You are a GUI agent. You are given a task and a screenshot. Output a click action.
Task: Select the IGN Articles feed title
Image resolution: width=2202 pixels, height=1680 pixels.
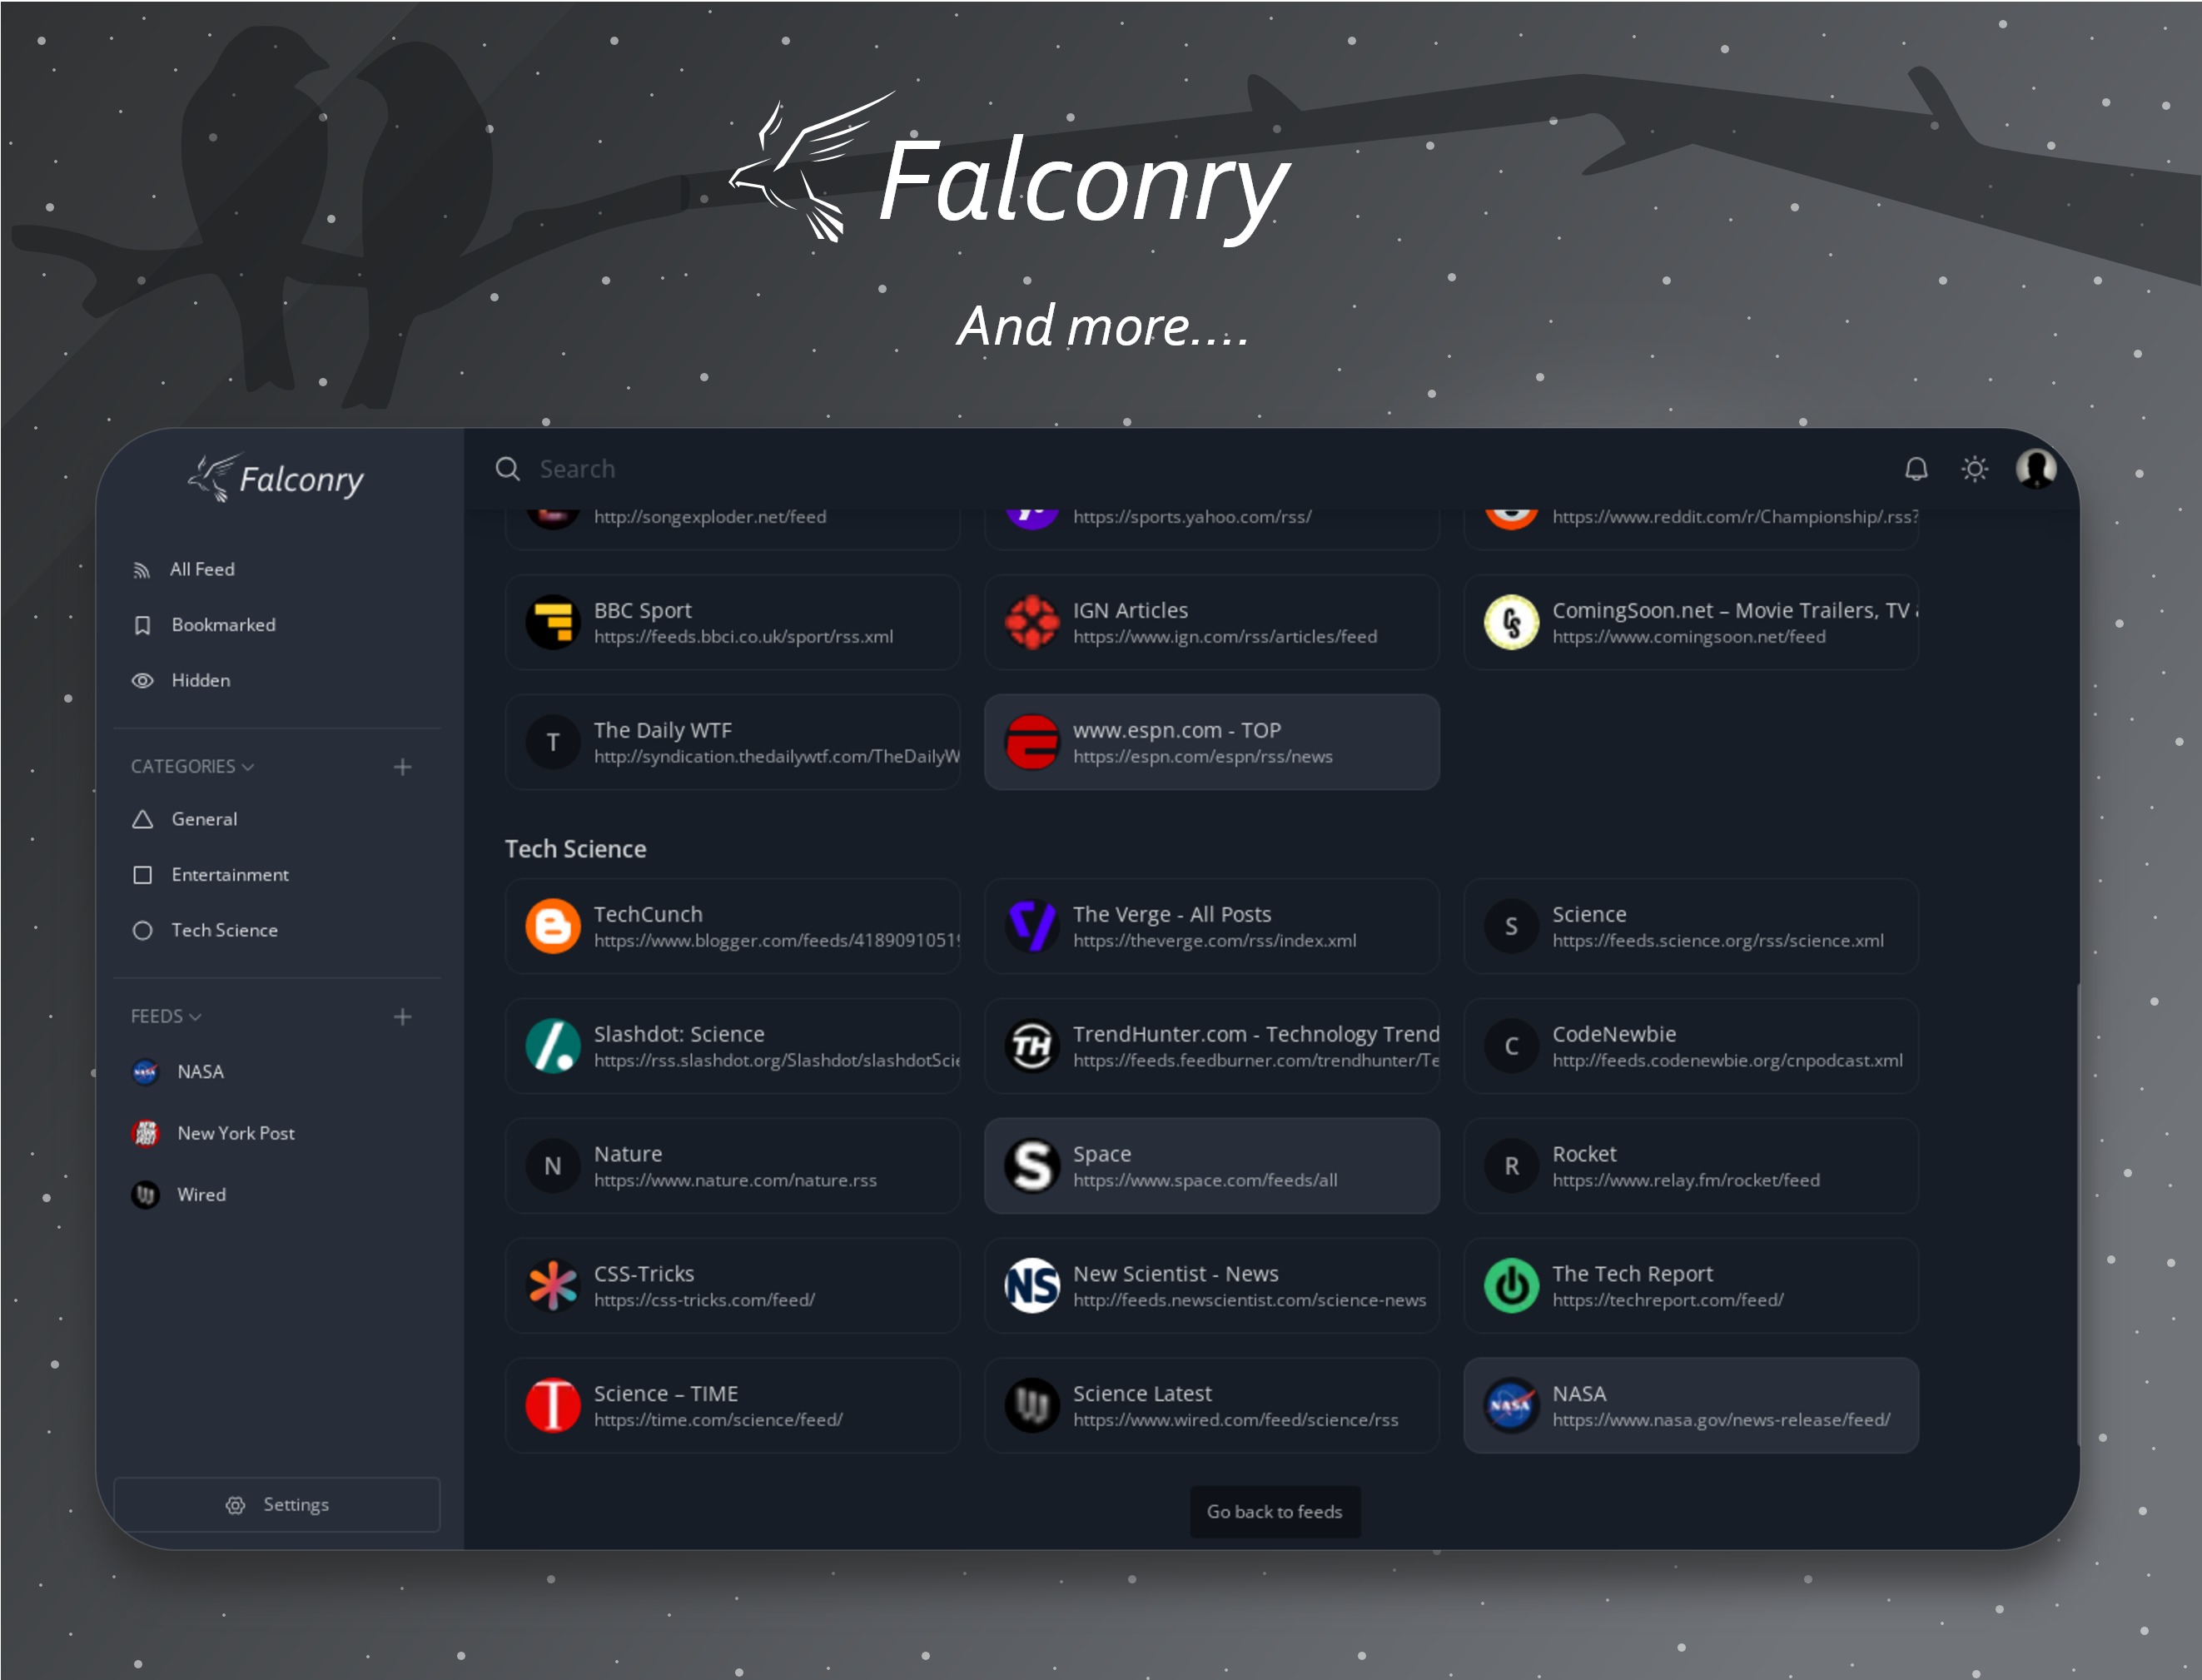point(1130,610)
